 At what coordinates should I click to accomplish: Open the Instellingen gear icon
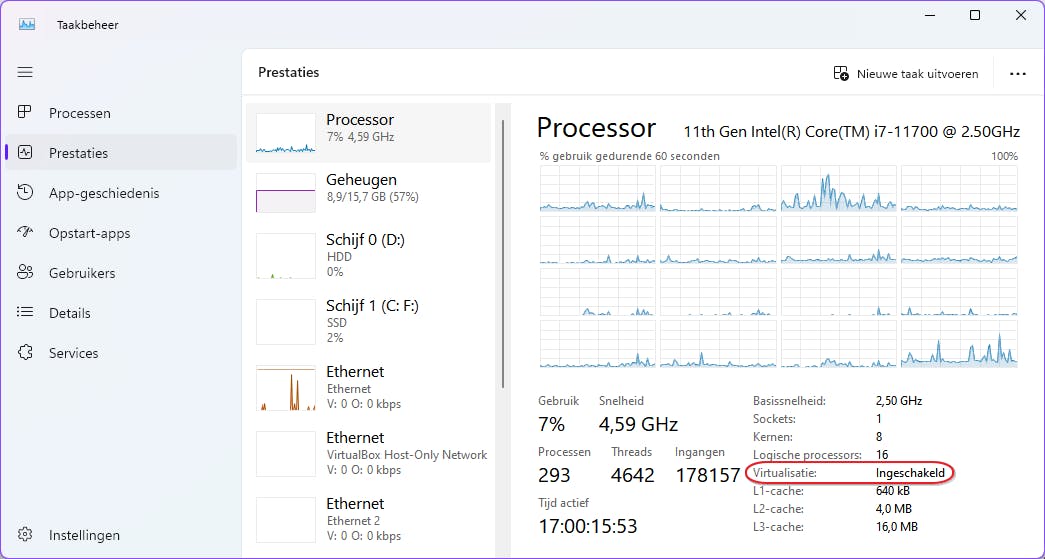(26, 535)
